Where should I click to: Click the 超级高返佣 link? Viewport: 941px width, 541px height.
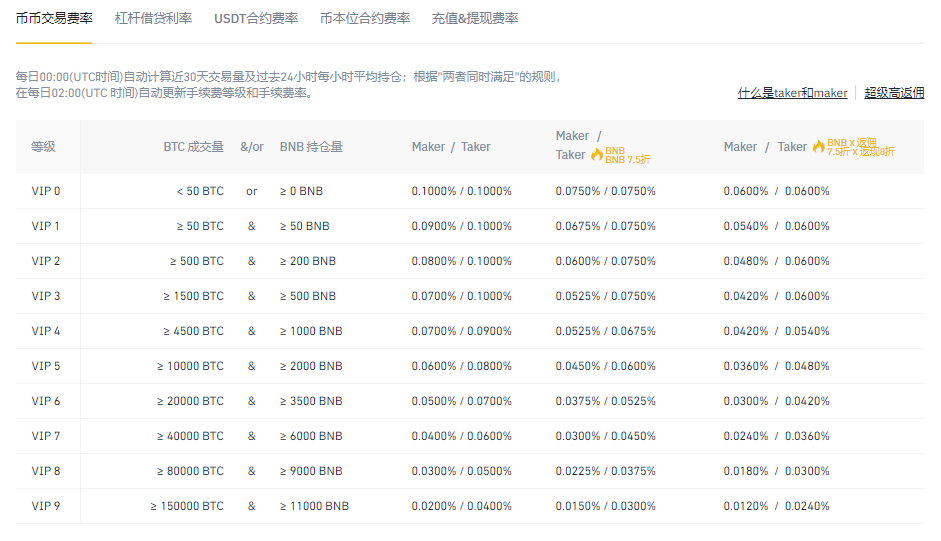point(894,93)
